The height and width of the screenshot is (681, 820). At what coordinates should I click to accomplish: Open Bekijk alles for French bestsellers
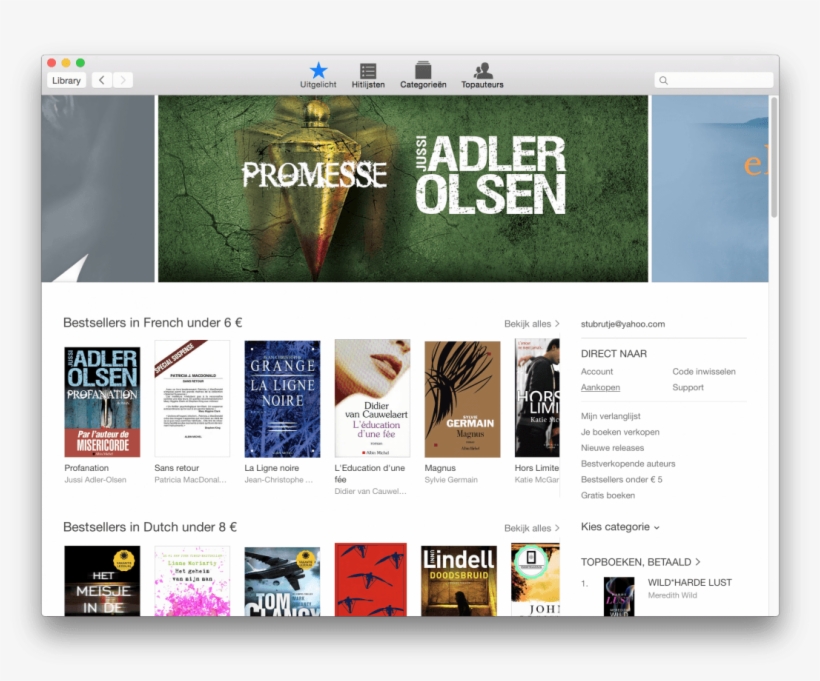(531, 324)
